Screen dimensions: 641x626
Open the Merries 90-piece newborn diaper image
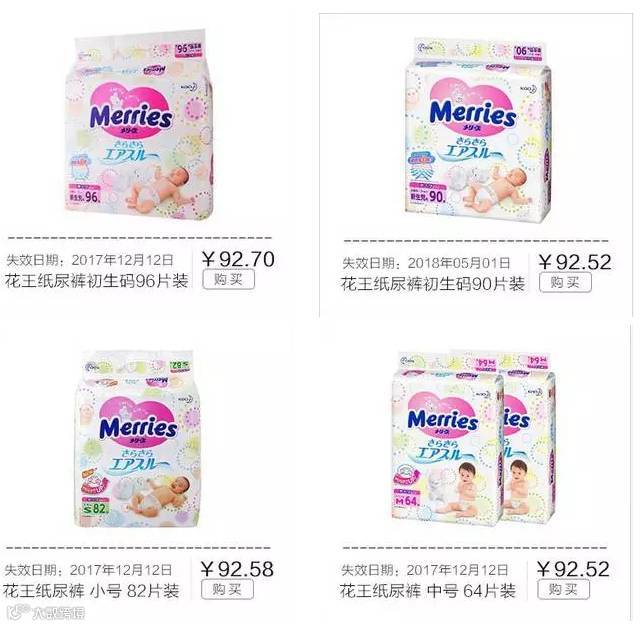(x=478, y=130)
